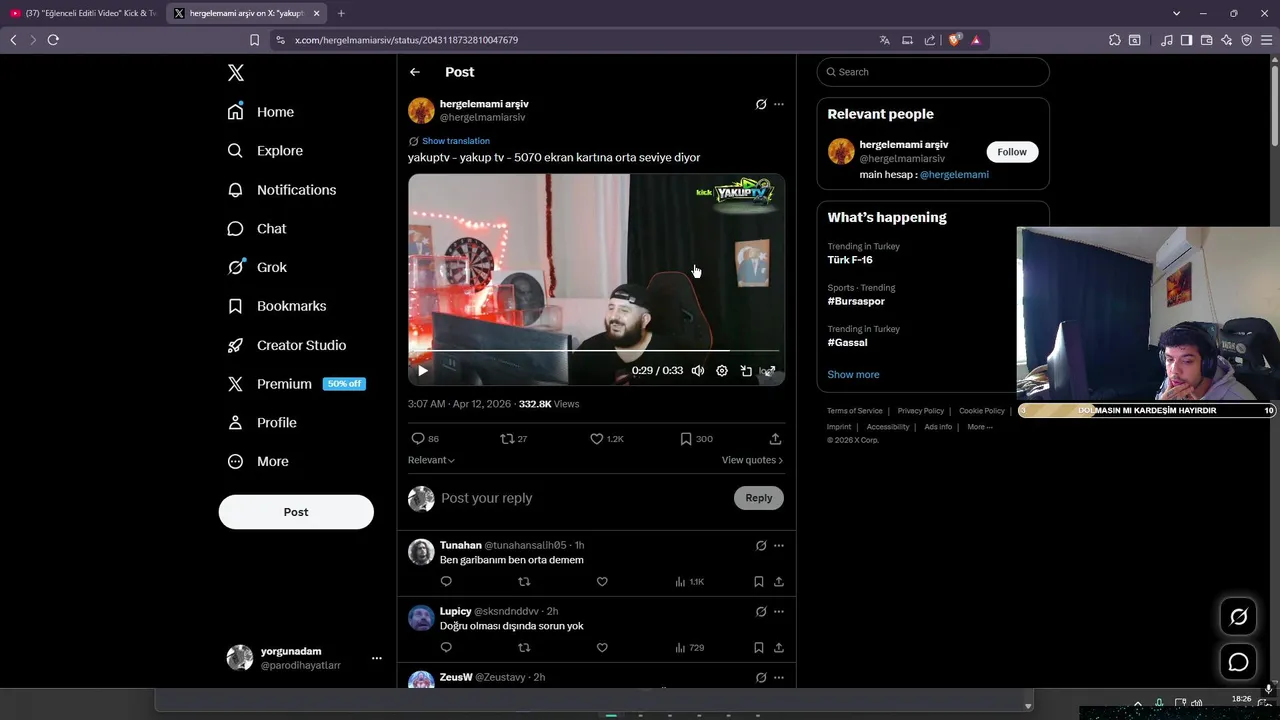The image size is (1280, 720).
Task: Click Grok icon on Tunahan reply
Action: click(761, 546)
